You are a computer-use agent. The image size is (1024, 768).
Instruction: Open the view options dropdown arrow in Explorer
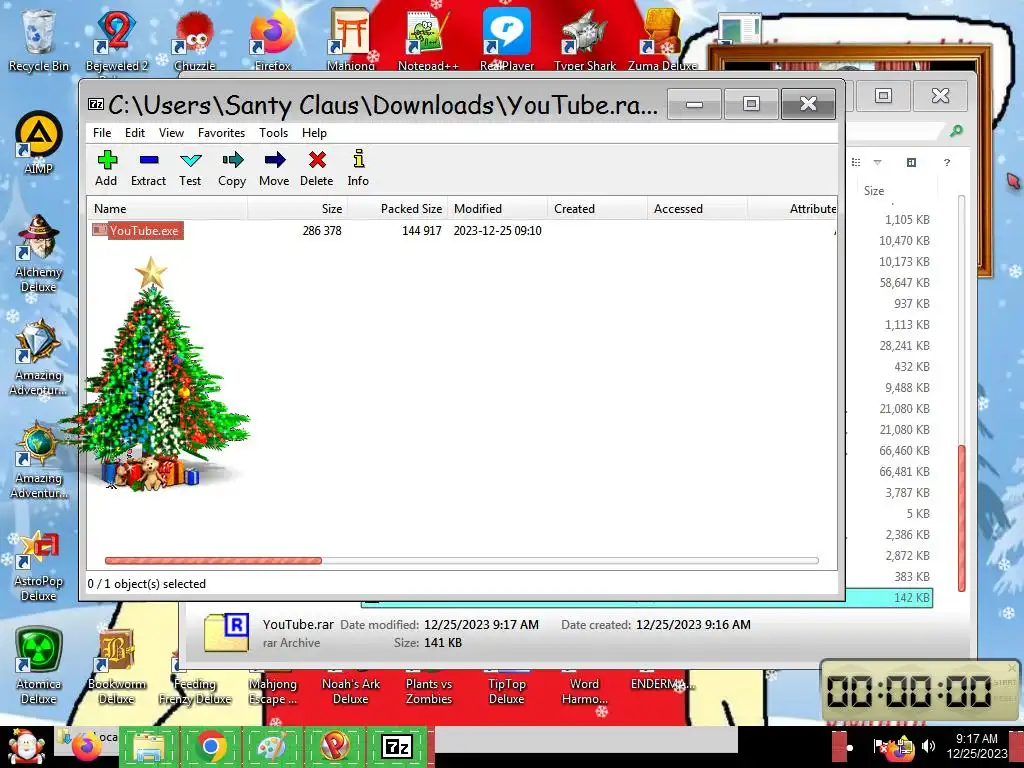pyautogui.click(x=878, y=162)
